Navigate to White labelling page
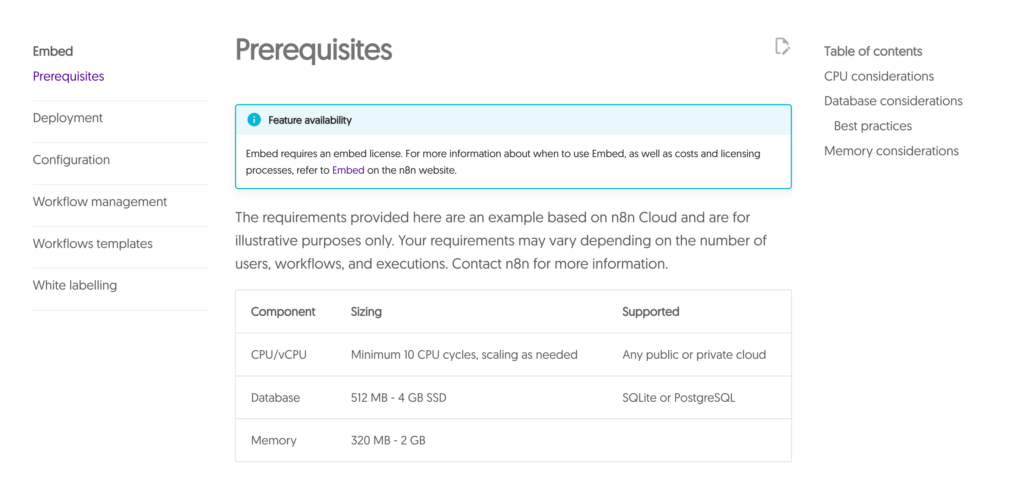This screenshot has height=493, width=1024. 75,286
